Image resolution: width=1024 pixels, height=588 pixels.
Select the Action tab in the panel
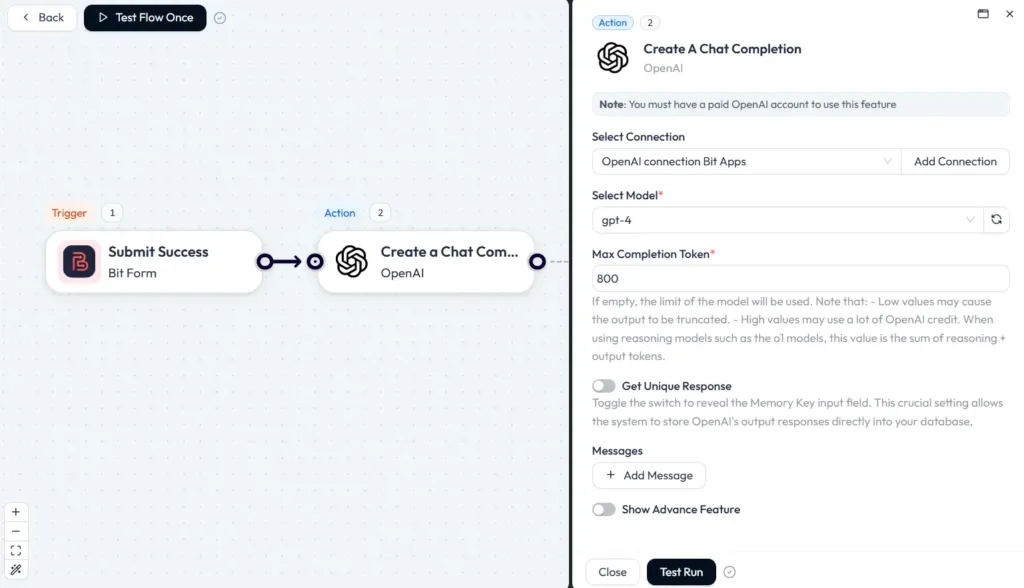pyautogui.click(x=613, y=22)
